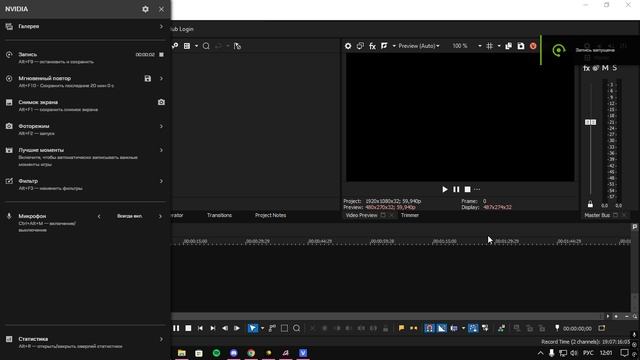Expand the Фильтр entry
640x360 pixels.
(161, 181)
